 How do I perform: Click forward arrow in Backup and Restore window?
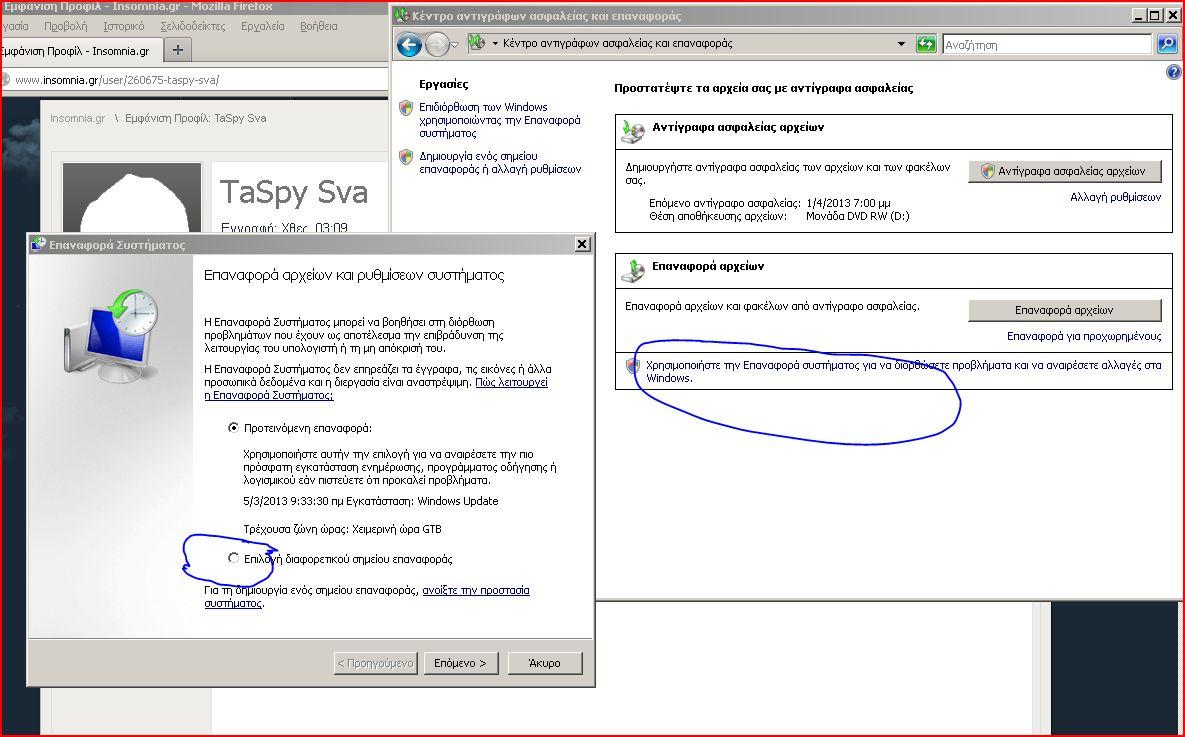point(437,45)
